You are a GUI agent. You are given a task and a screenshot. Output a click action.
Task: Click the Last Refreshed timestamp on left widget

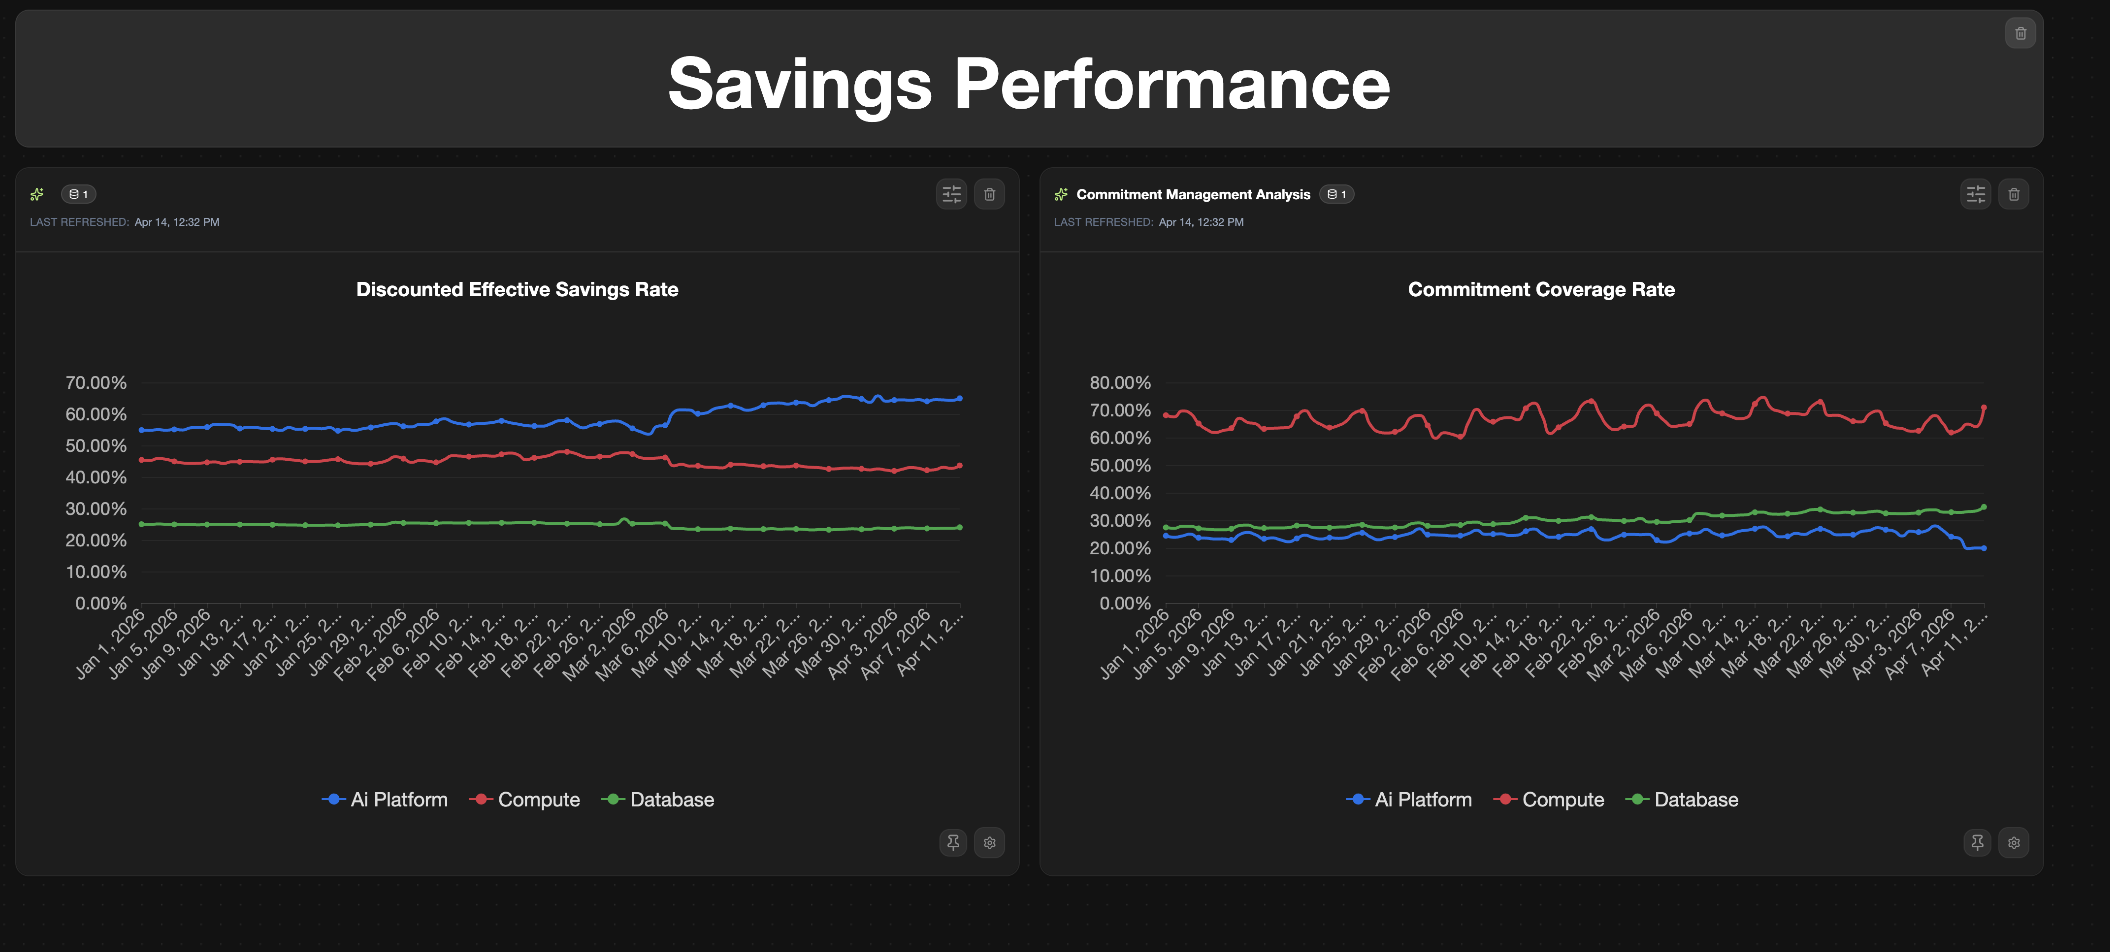point(123,222)
